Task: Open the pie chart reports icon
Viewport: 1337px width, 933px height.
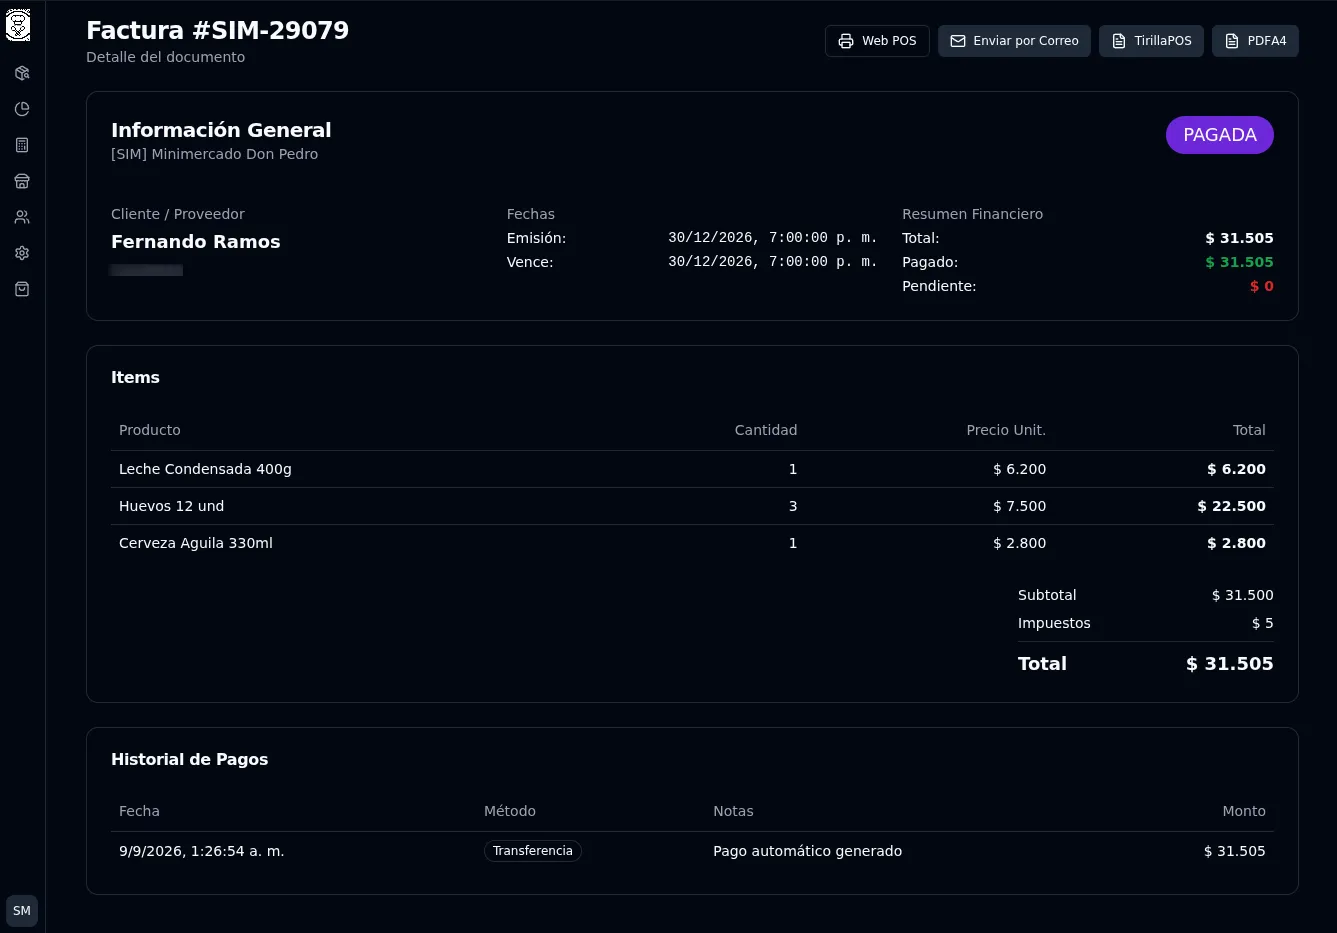Action: [22, 109]
